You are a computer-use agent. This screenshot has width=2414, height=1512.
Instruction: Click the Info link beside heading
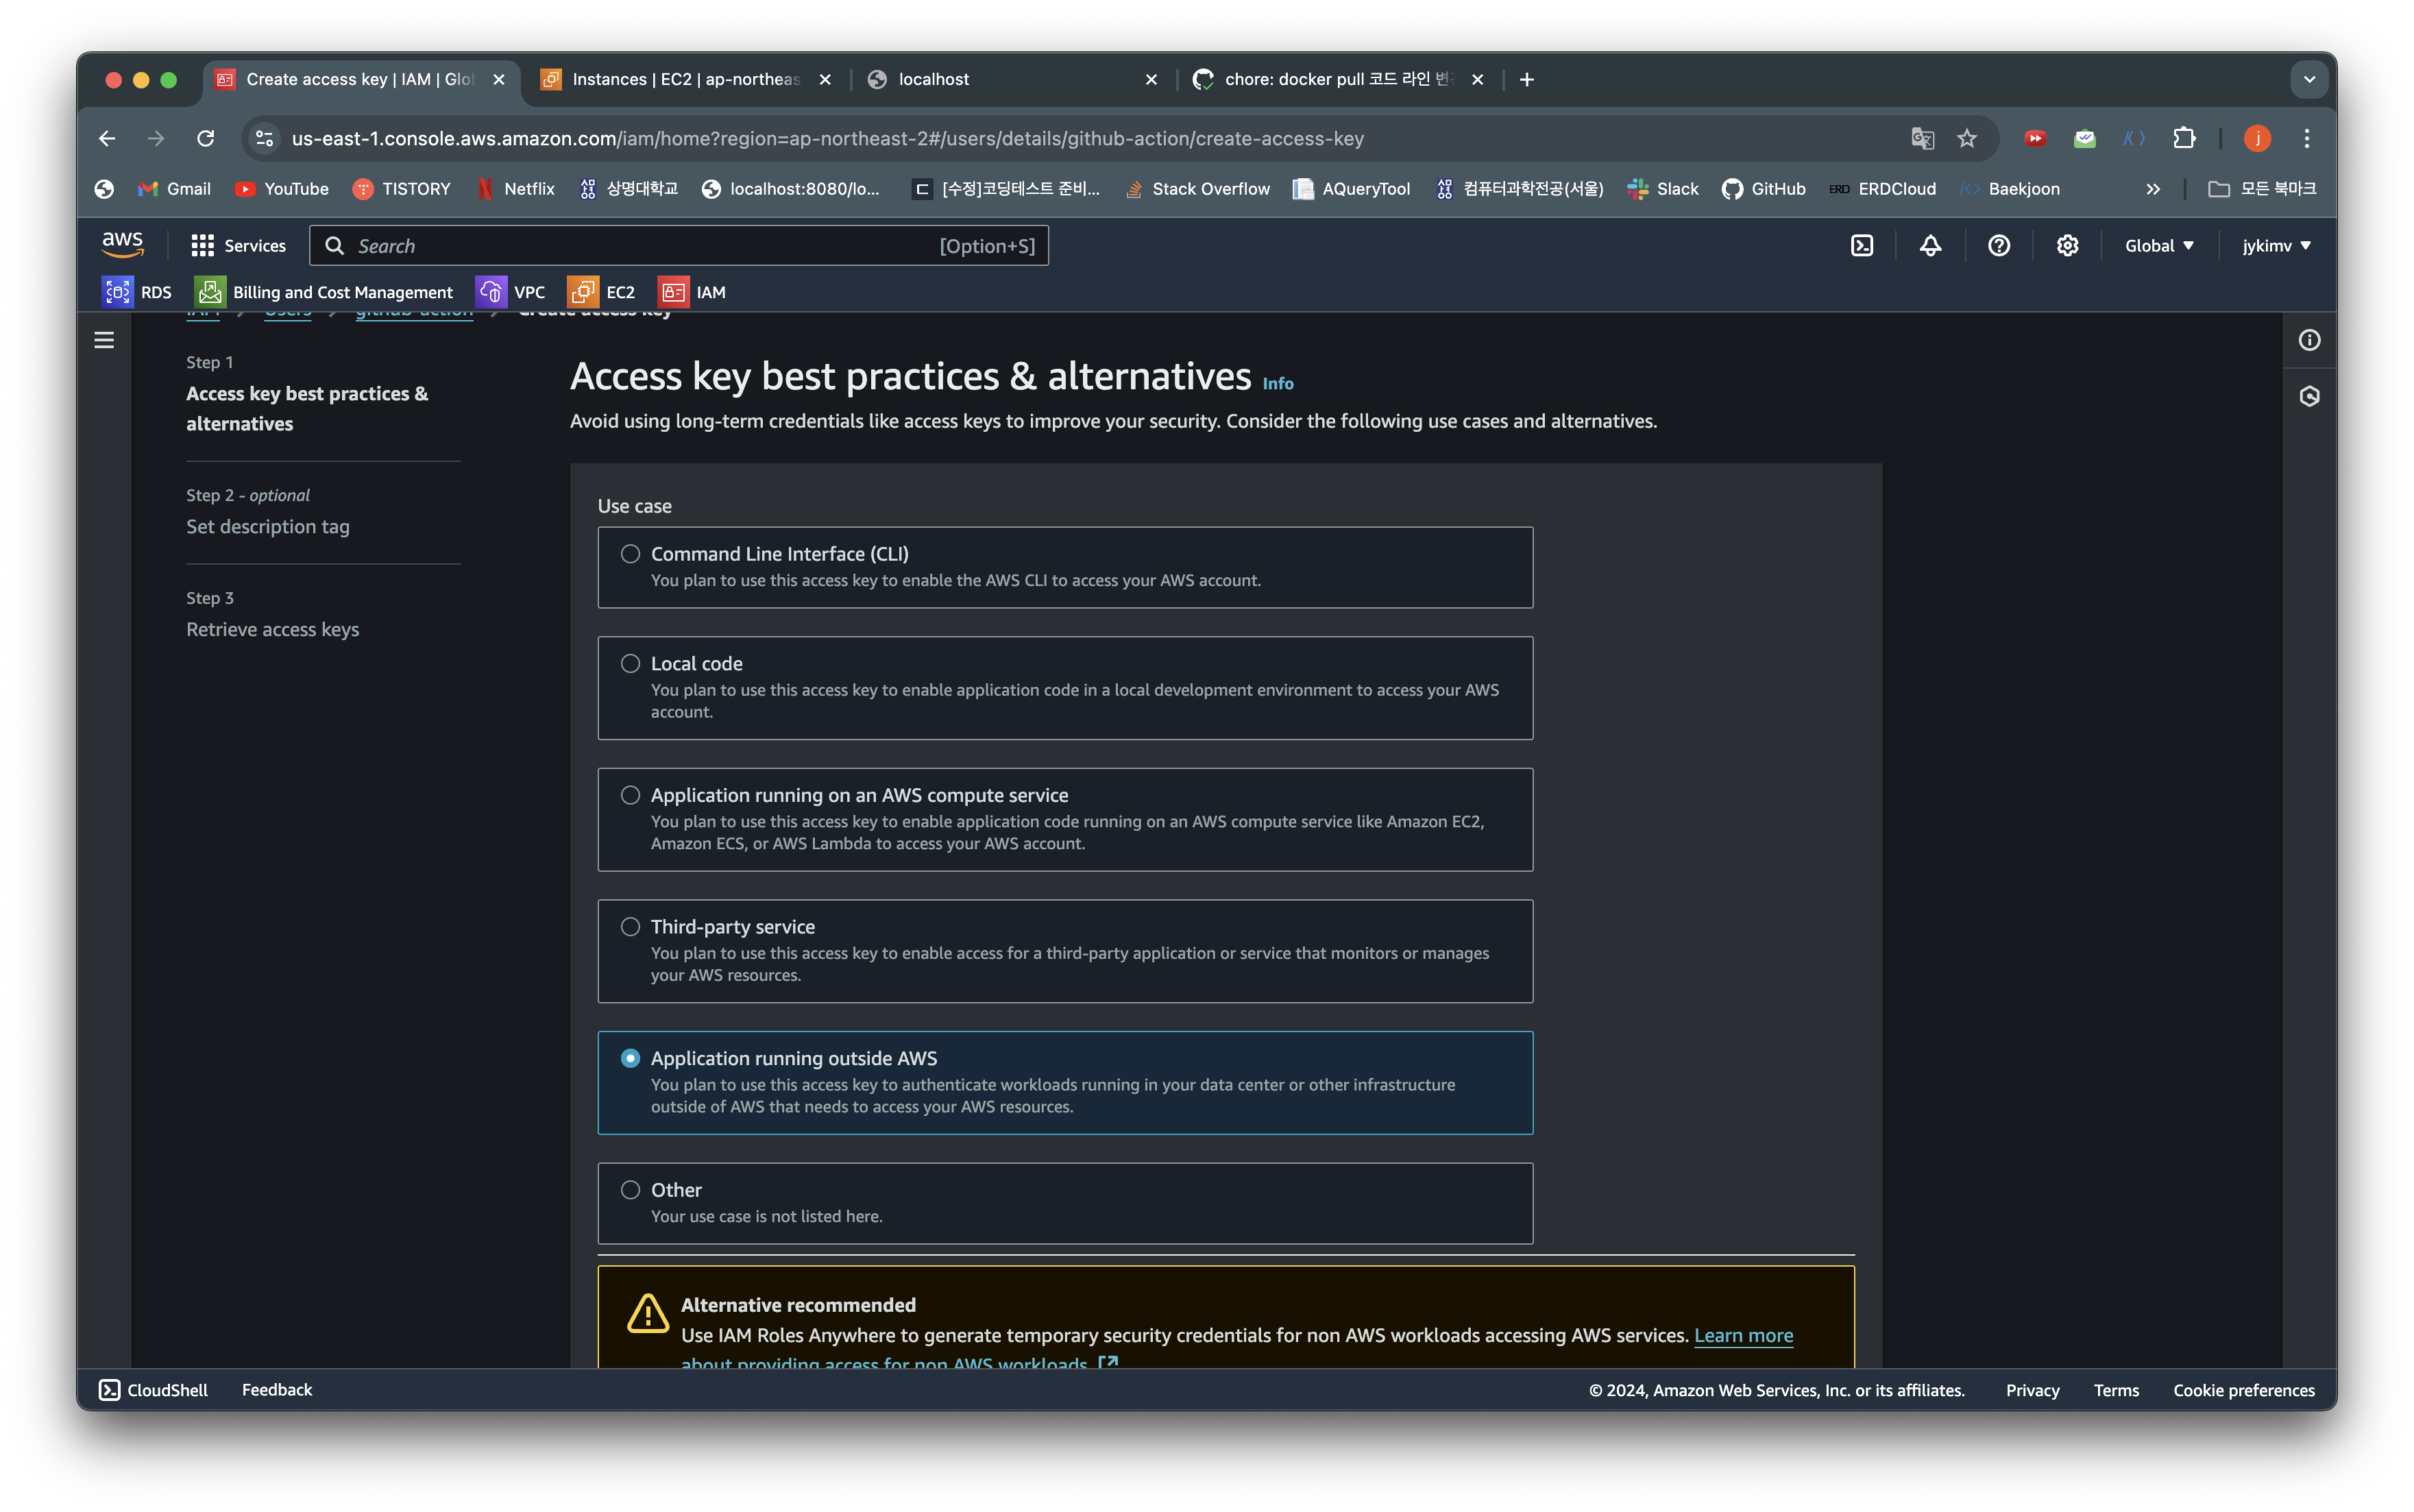[x=1277, y=384]
